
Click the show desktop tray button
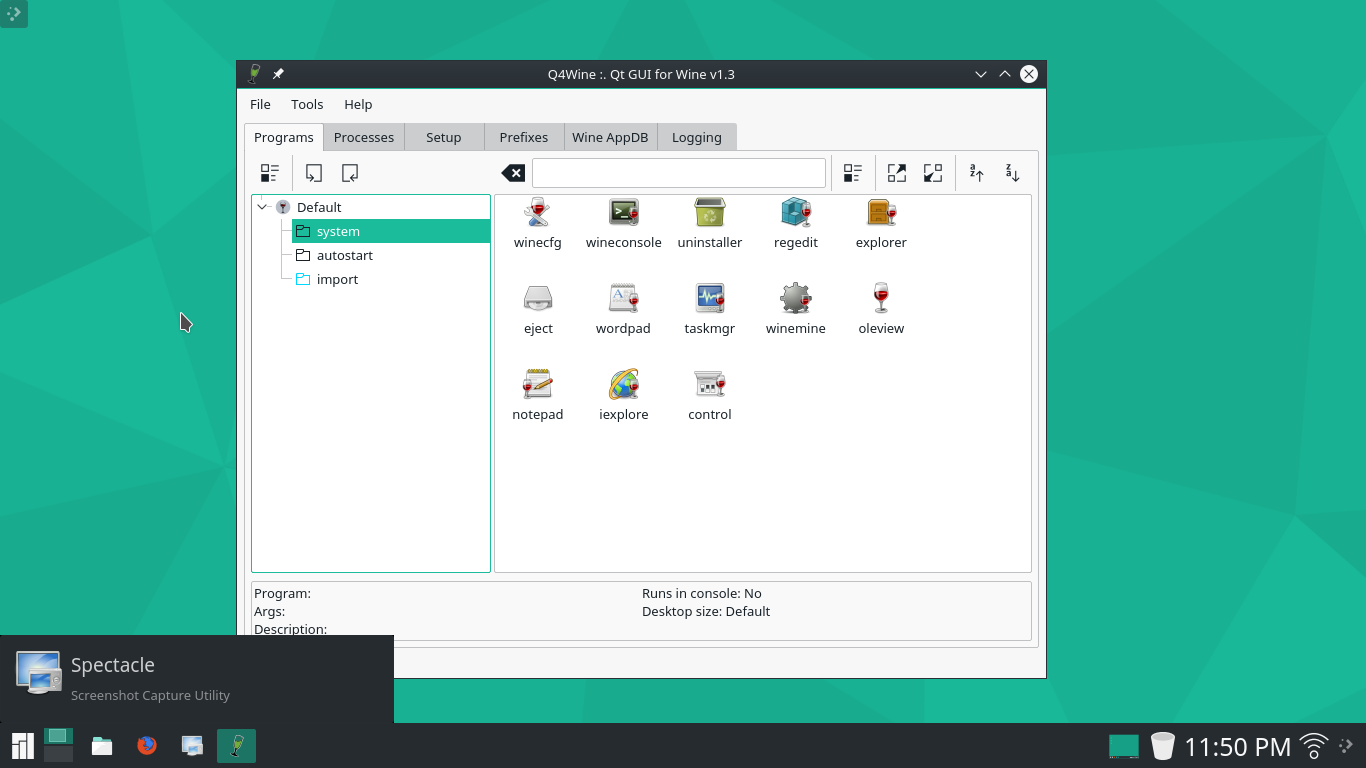(1124, 746)
